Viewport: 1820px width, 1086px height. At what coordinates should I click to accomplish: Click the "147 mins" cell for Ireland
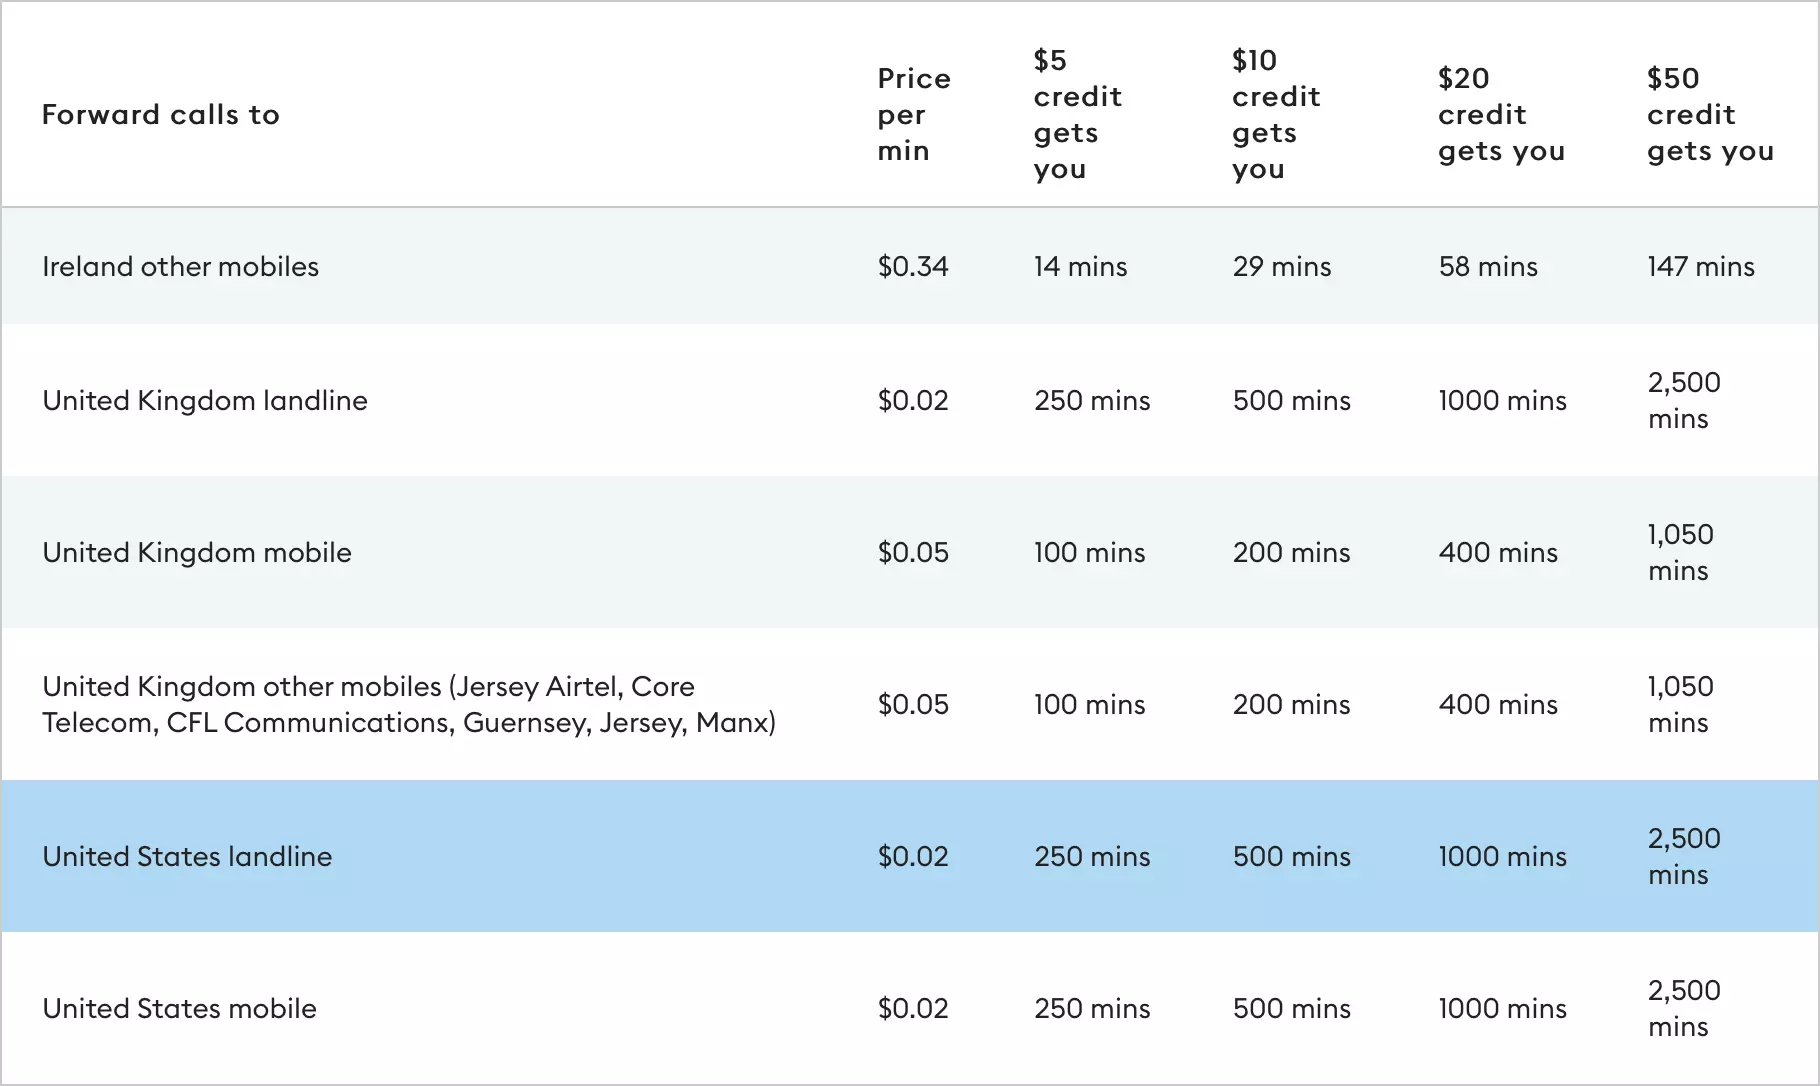click(x=1701, y=267)
